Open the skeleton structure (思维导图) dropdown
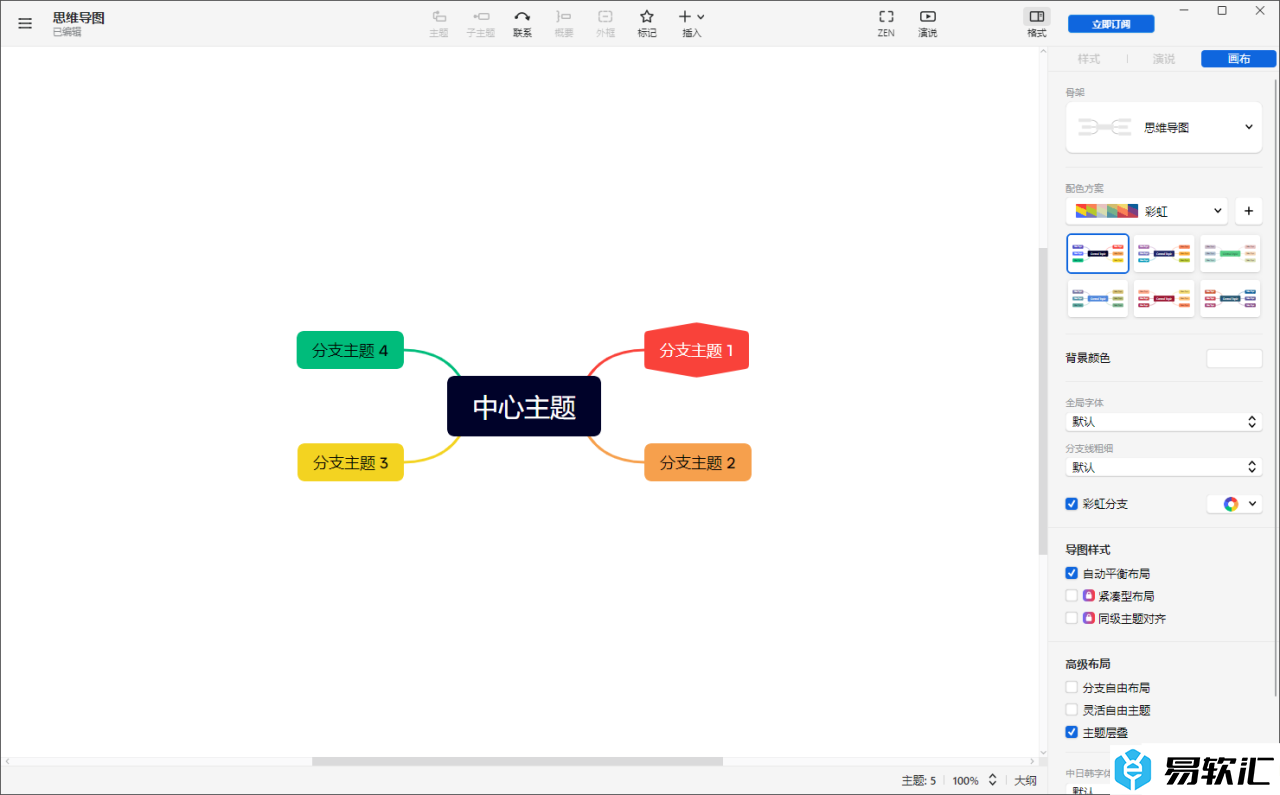This screenshot has width=1280, height=795. (x=1164, y=127)
